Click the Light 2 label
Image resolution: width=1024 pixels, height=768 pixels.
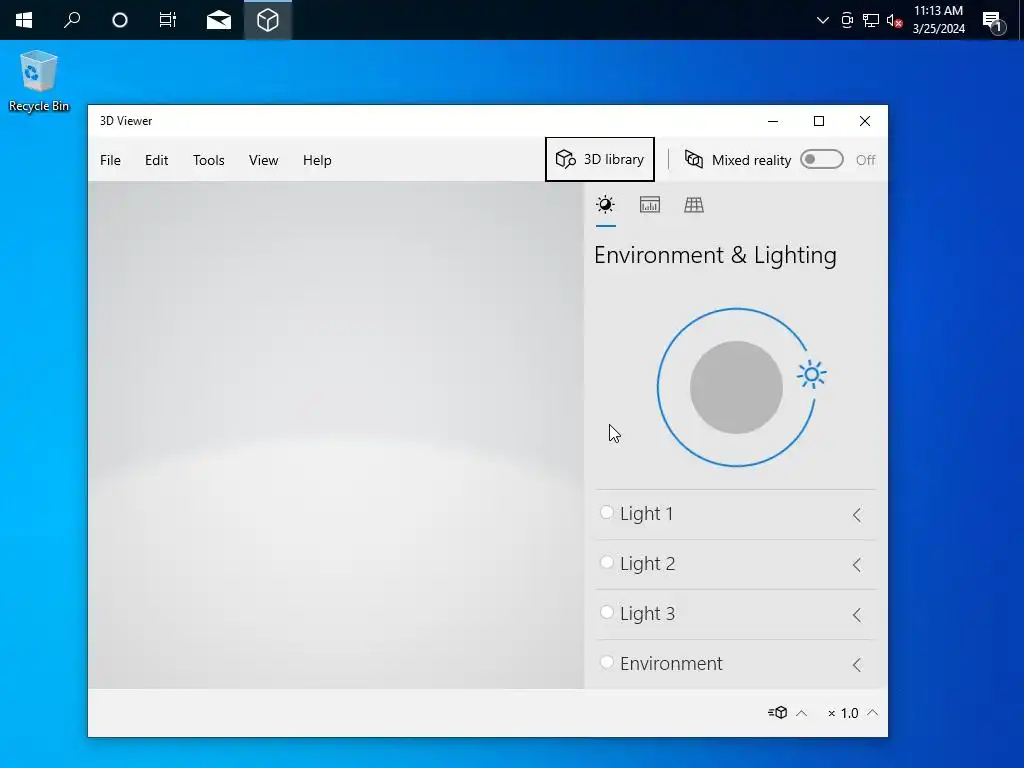coord(648,564)
